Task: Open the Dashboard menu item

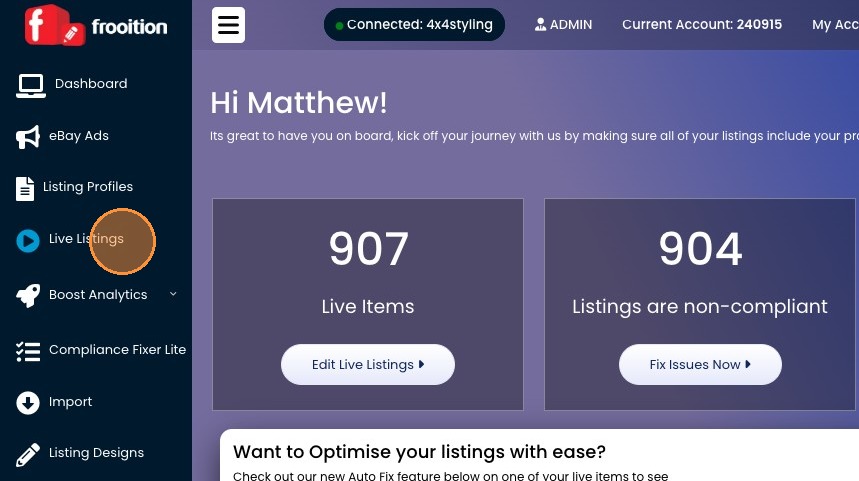Action: 91,84
